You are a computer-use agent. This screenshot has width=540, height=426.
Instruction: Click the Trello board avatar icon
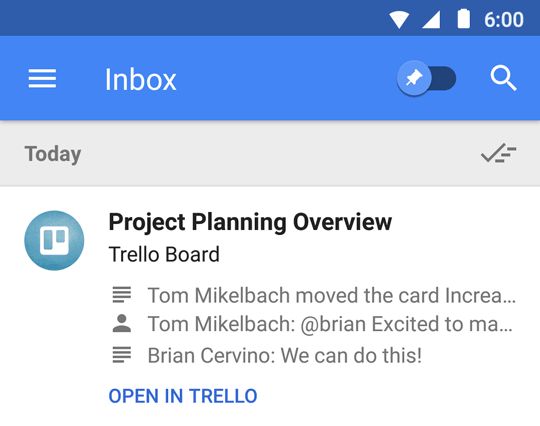coord(54,240)
